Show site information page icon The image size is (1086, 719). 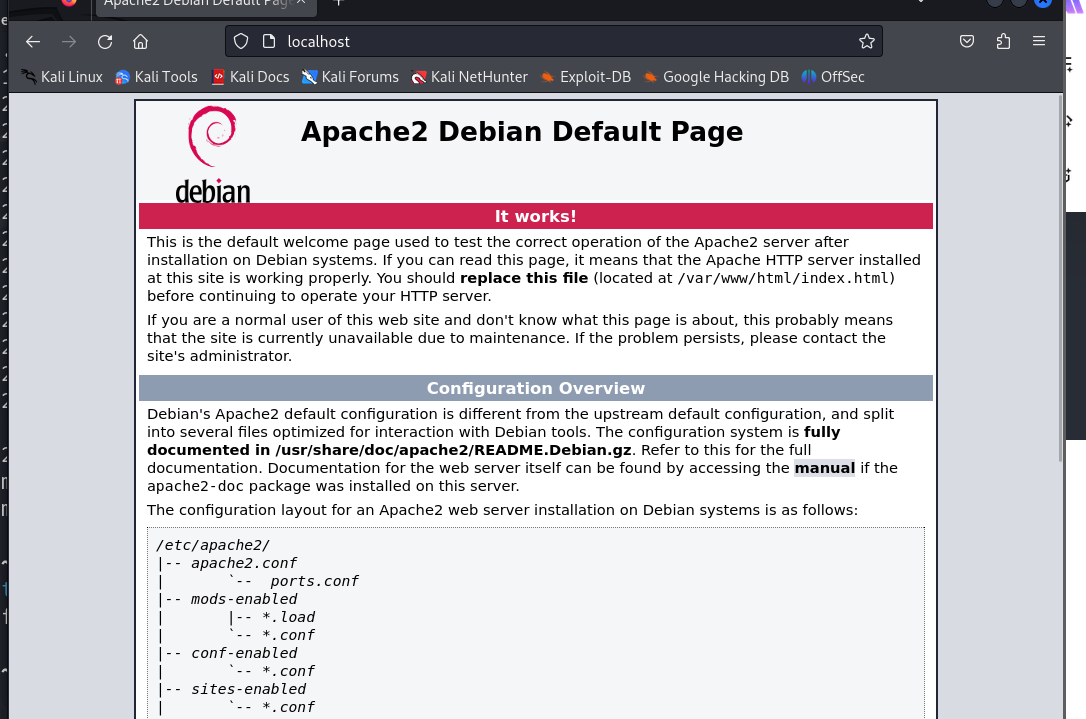[x=269, y=42]
